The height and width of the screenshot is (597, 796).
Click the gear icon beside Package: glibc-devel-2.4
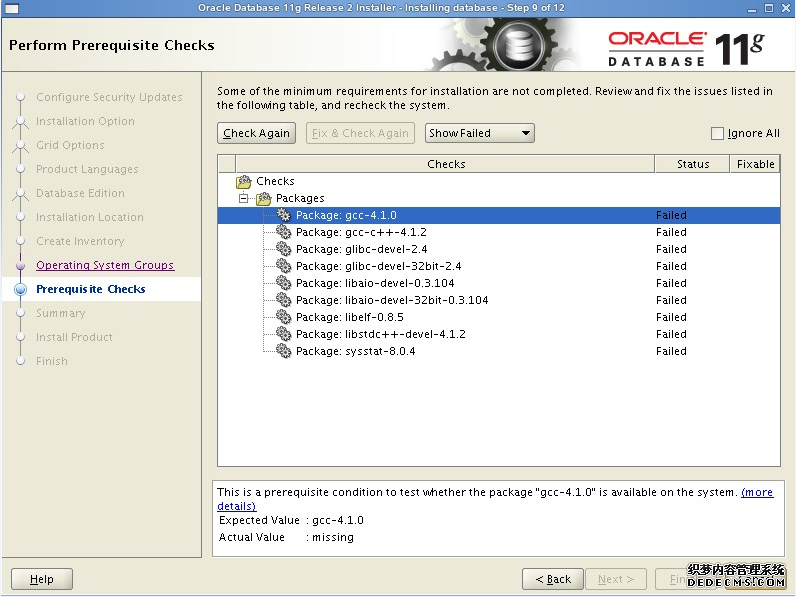[284, 249]
